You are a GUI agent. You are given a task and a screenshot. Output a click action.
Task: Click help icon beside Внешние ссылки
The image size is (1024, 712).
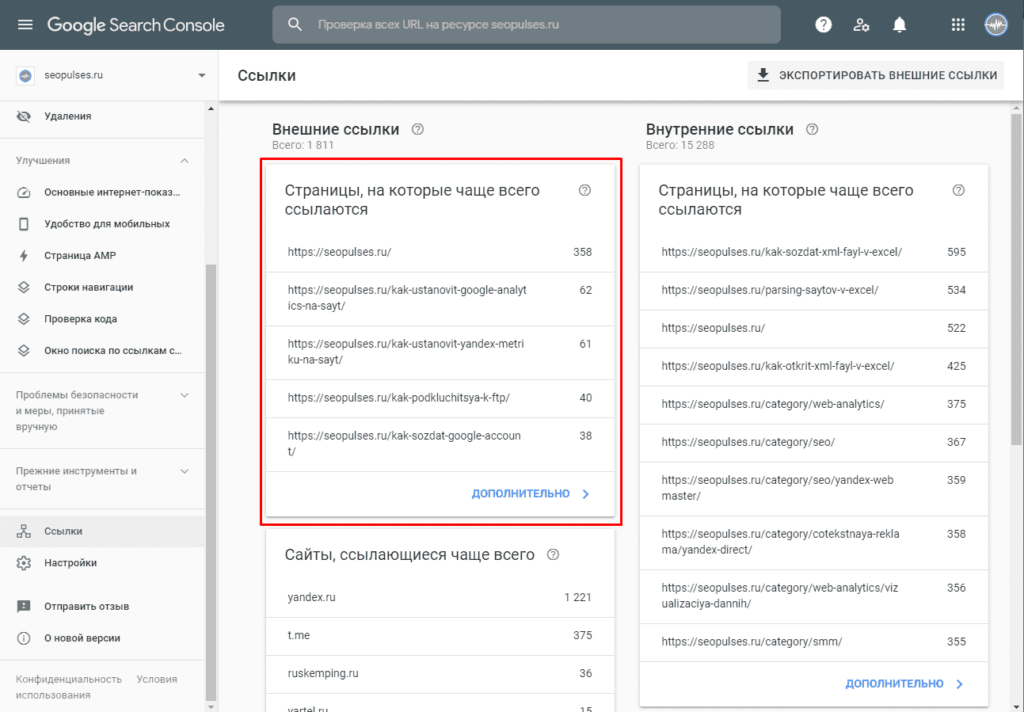pyautogui.click(x=418, y=129)
